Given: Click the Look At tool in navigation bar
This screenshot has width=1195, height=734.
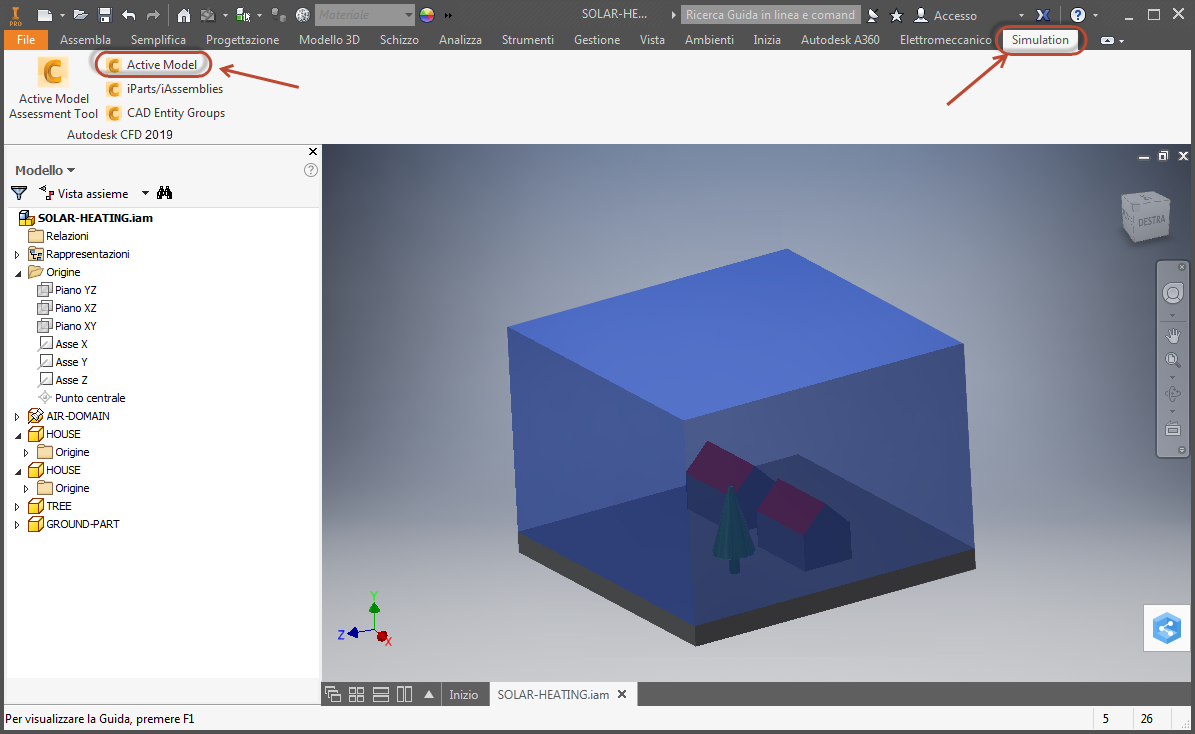Looking at the screenshot, I should click(x=1173, y=429).
